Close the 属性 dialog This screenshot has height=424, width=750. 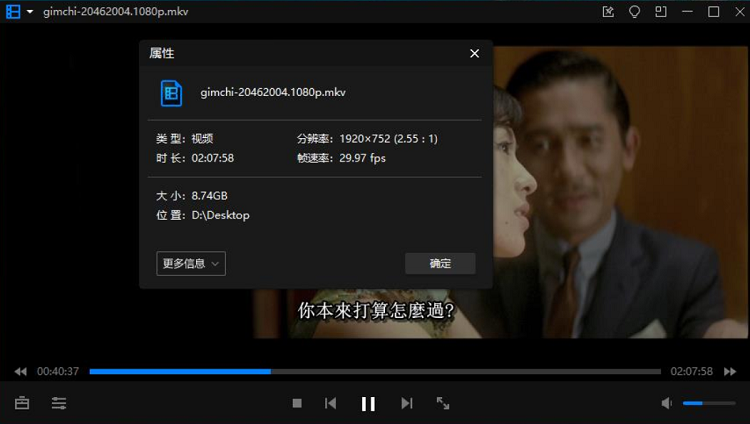pos(474,53)
